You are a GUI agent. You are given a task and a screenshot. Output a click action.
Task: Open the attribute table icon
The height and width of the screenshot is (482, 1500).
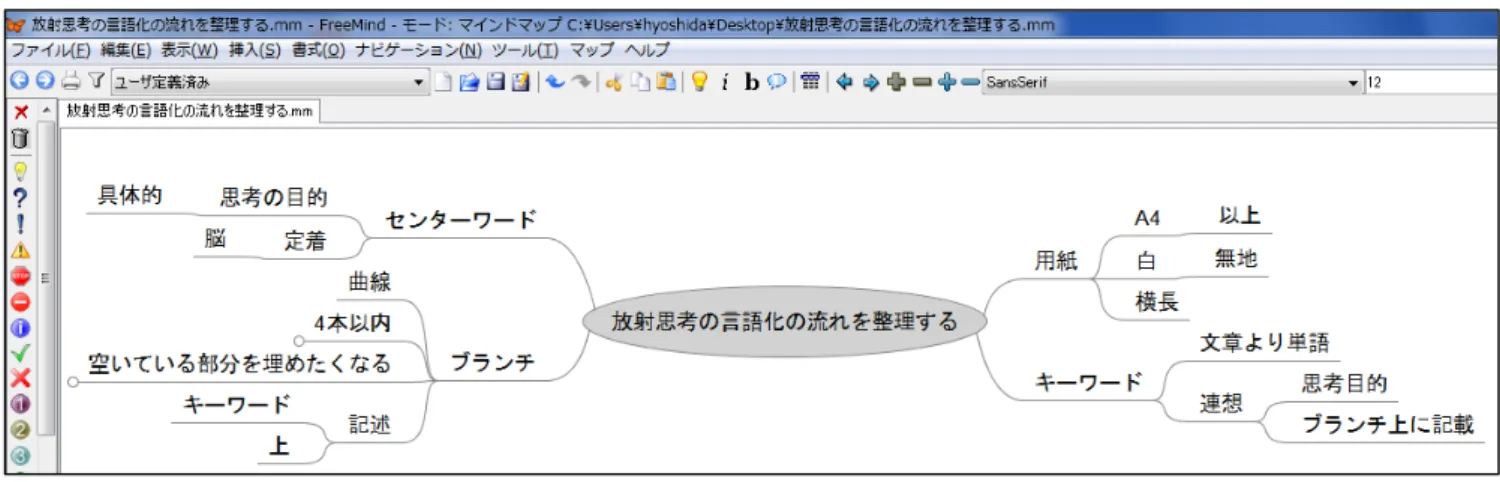tap(811, 83)
